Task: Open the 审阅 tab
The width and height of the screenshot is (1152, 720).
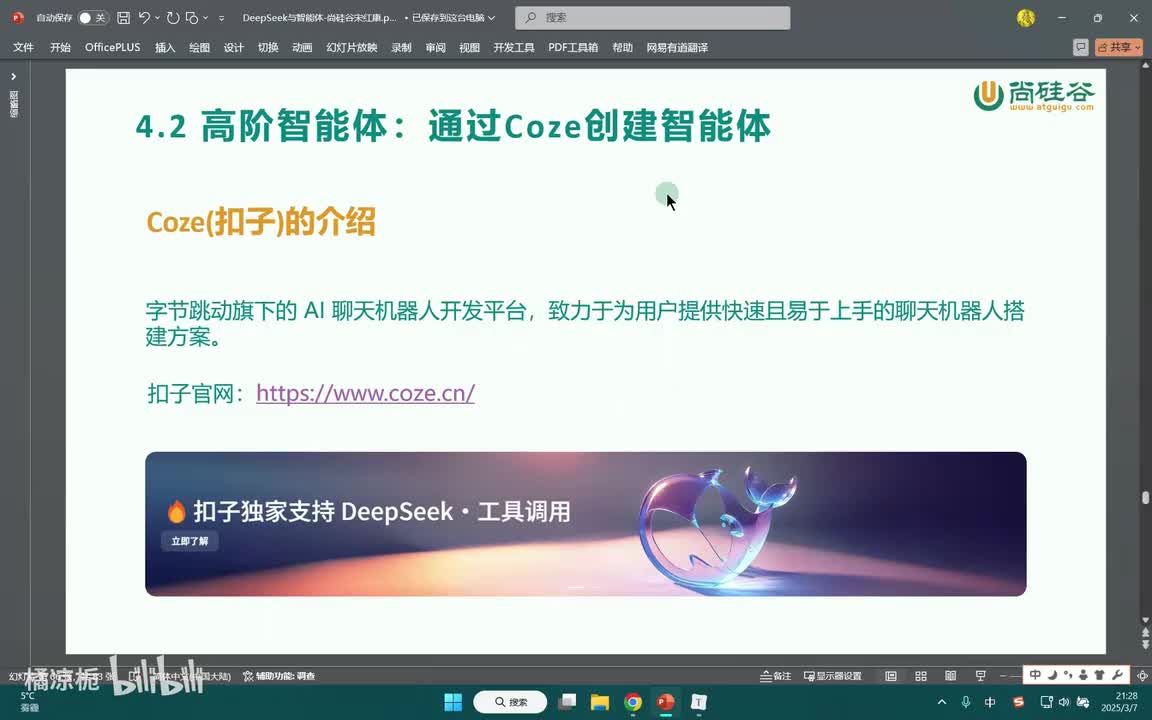Action: point(436,47)
